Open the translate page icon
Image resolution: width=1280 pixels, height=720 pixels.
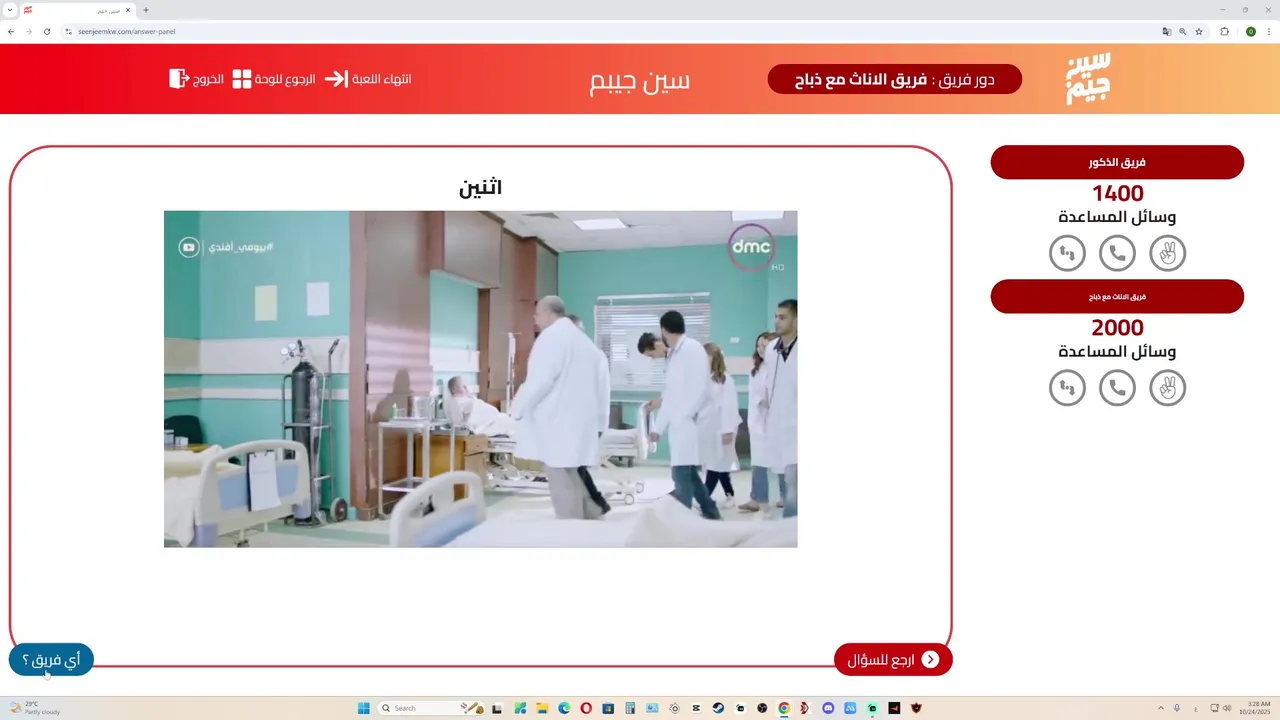pos(1167,31)
